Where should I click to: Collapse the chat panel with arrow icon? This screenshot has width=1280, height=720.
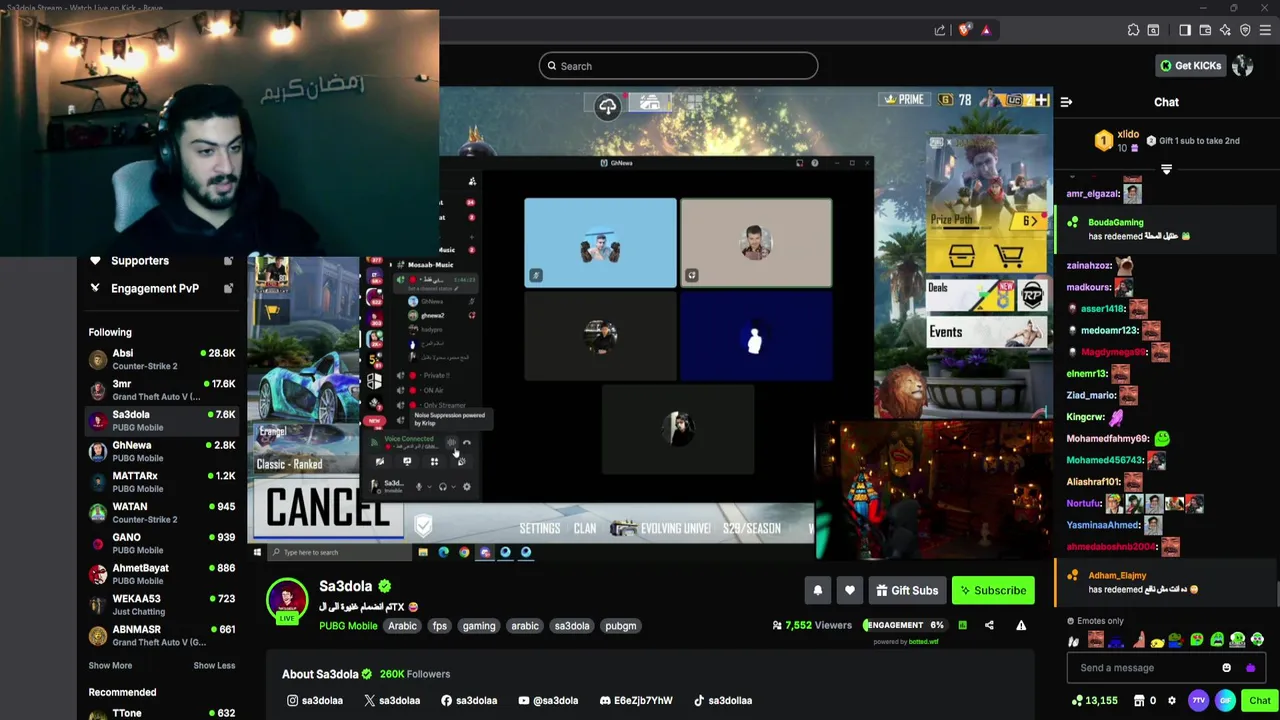pos(1066,102)
